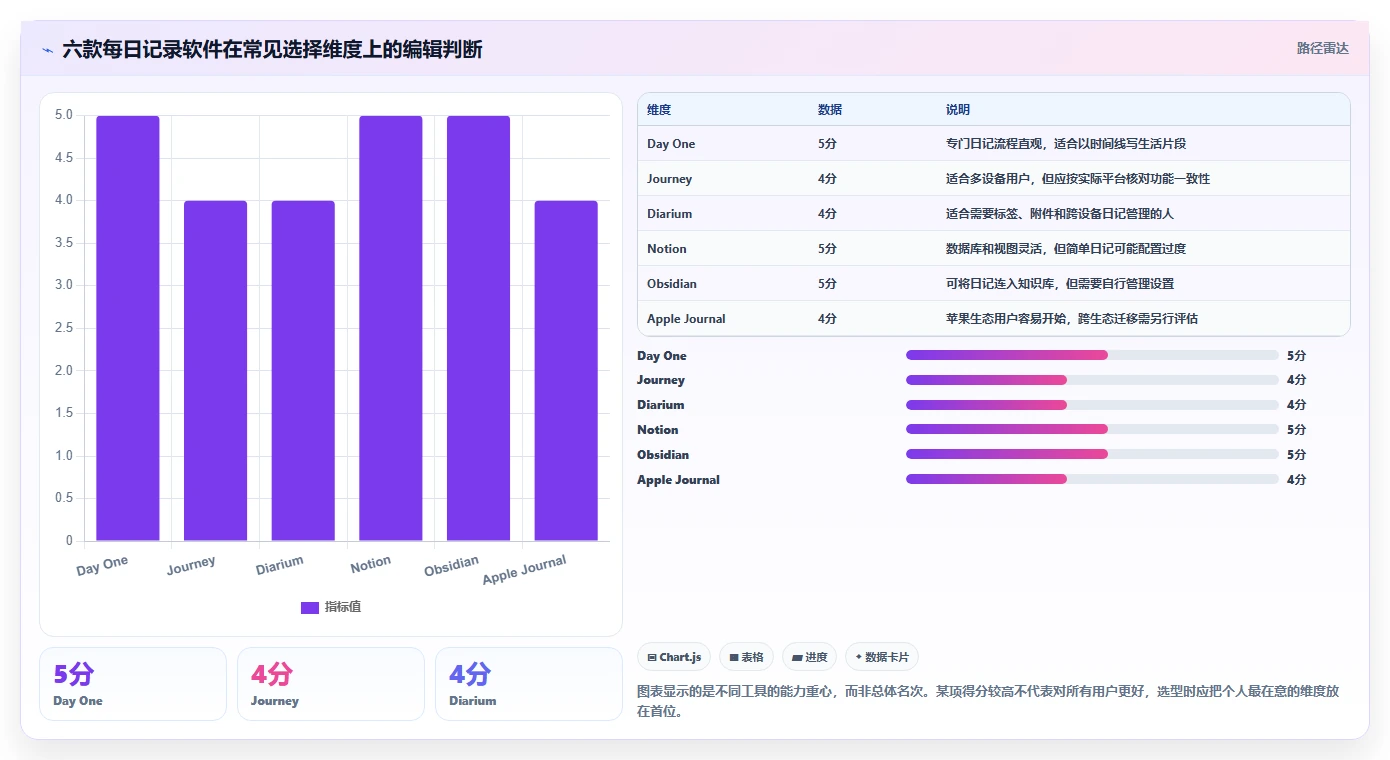Screen dimensions: 1390x760
Task: Click the Apple Journal label in the progress list
Action: pos(678,480)
